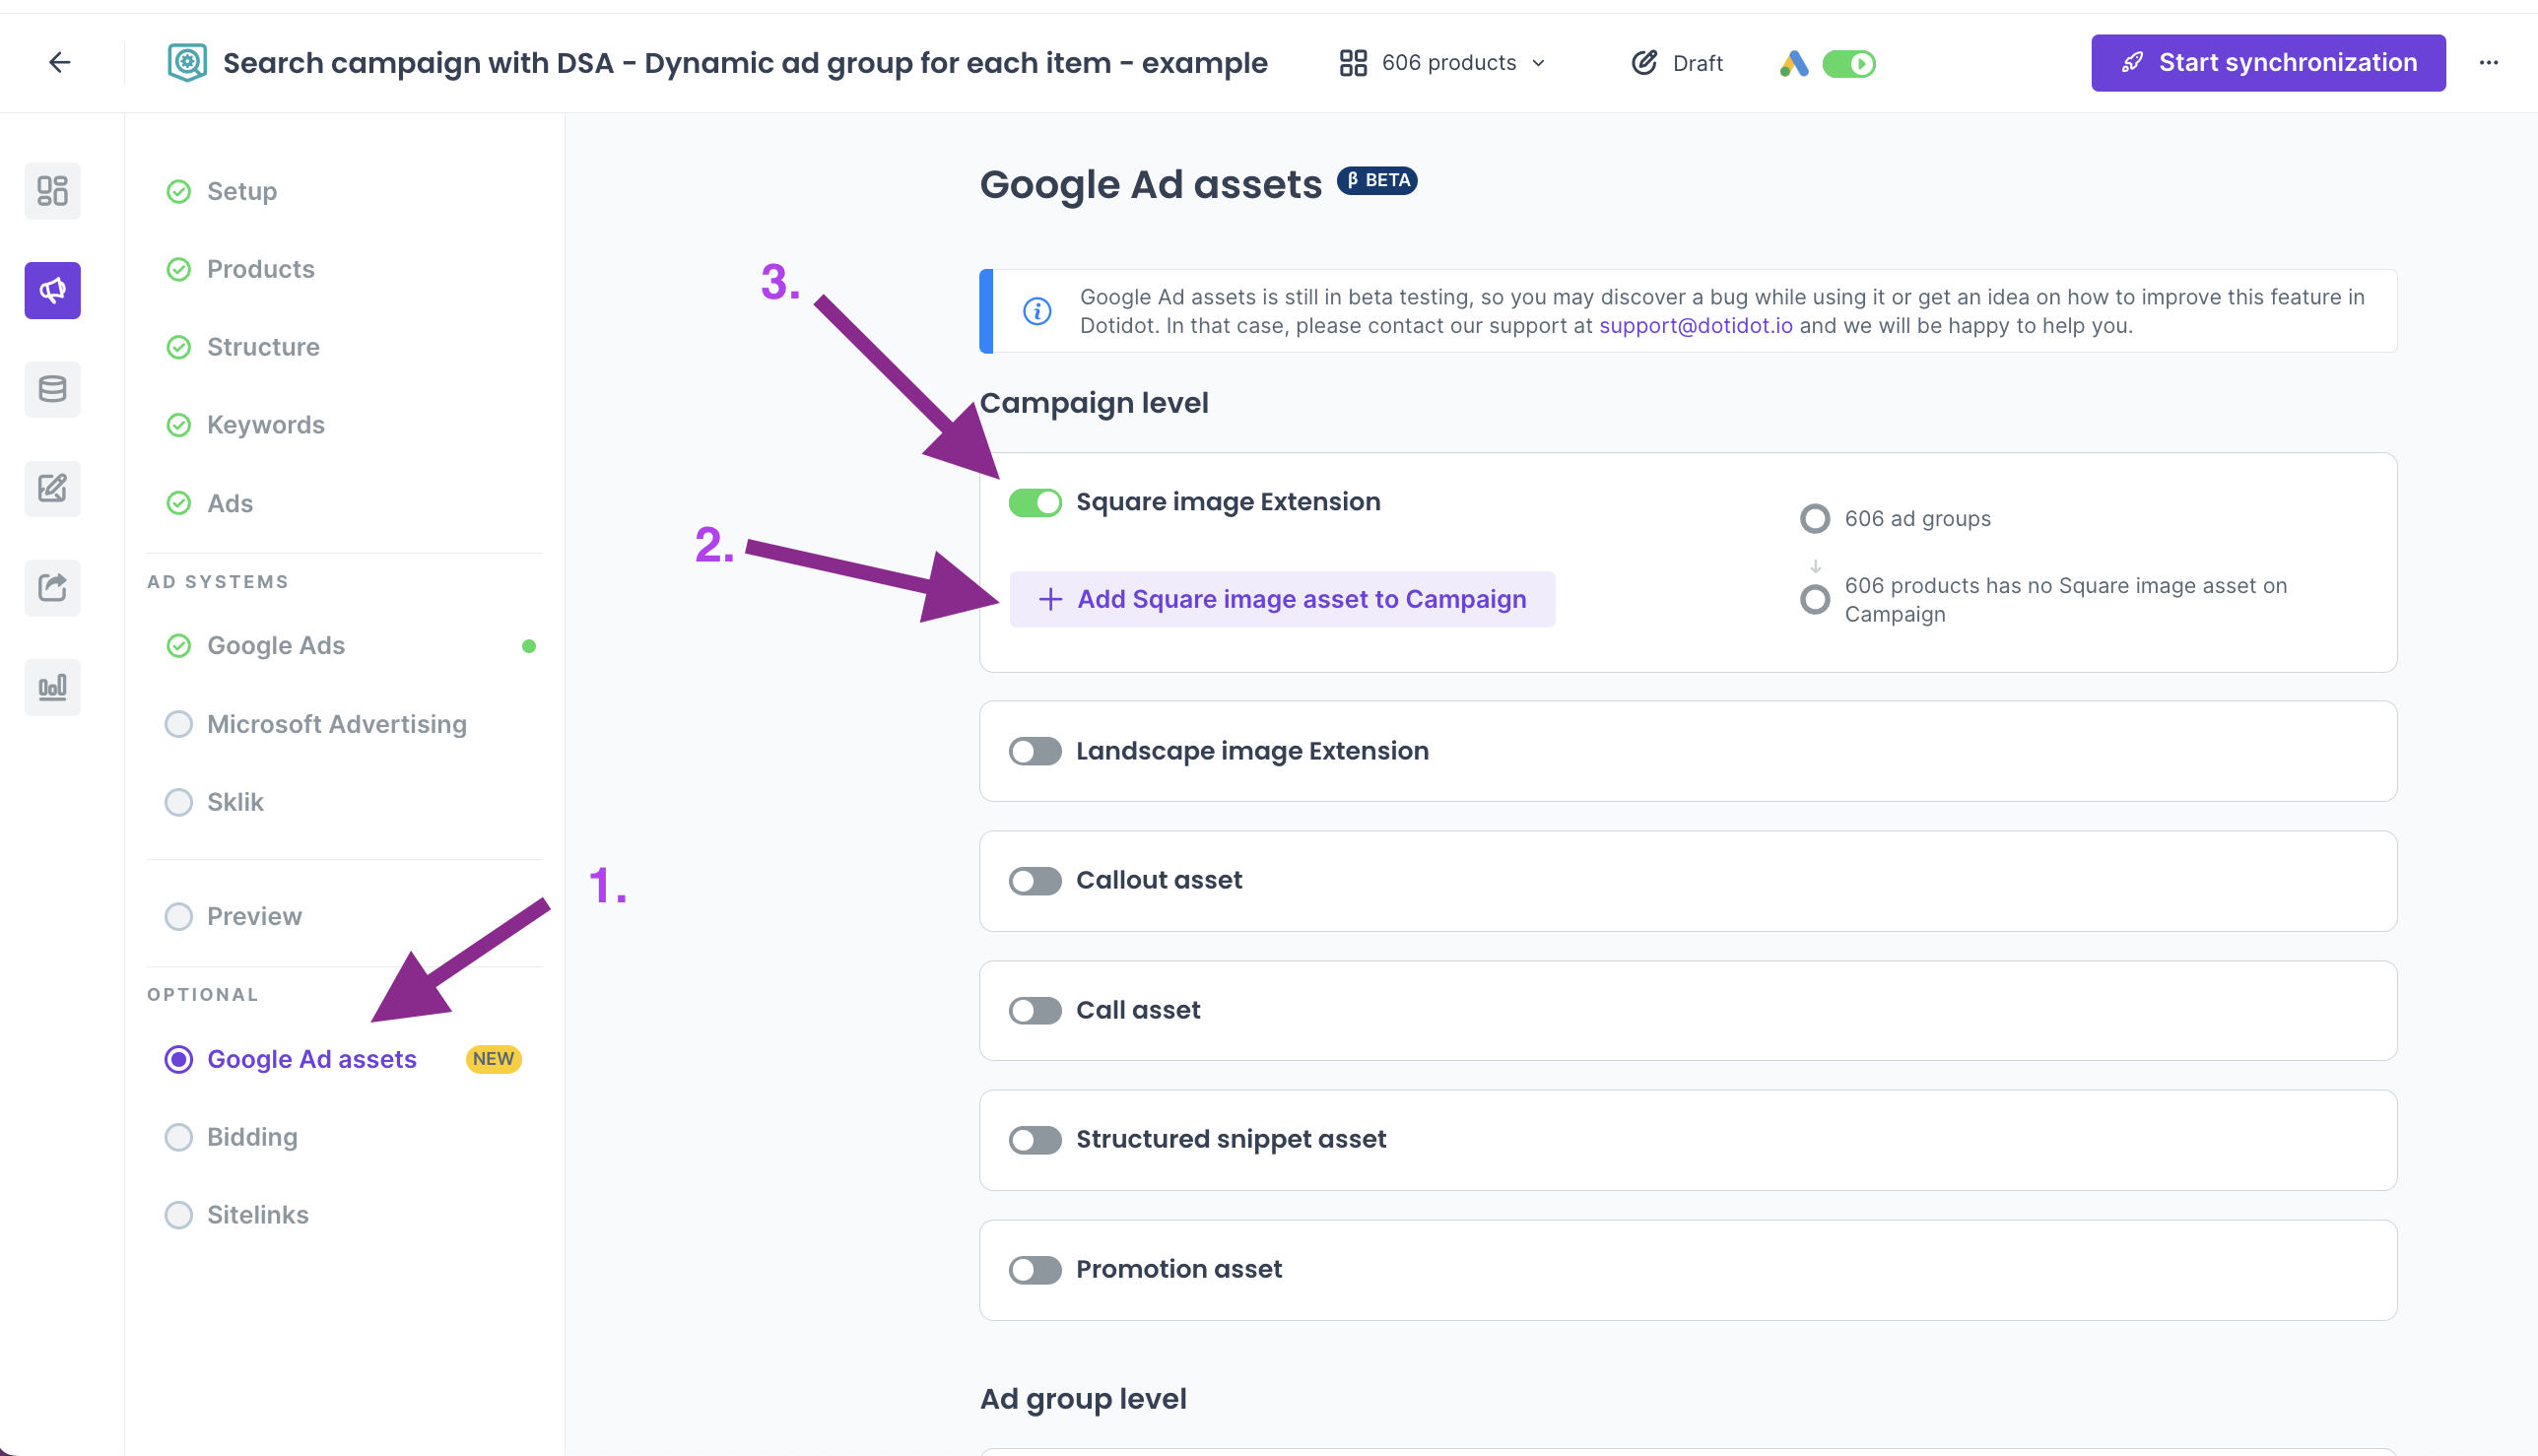
Task: Open the database sidebar icon
Action: tap(53, 389)
